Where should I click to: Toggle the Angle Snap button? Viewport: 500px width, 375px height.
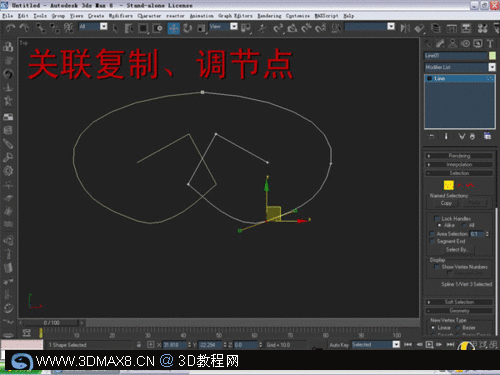292,28
